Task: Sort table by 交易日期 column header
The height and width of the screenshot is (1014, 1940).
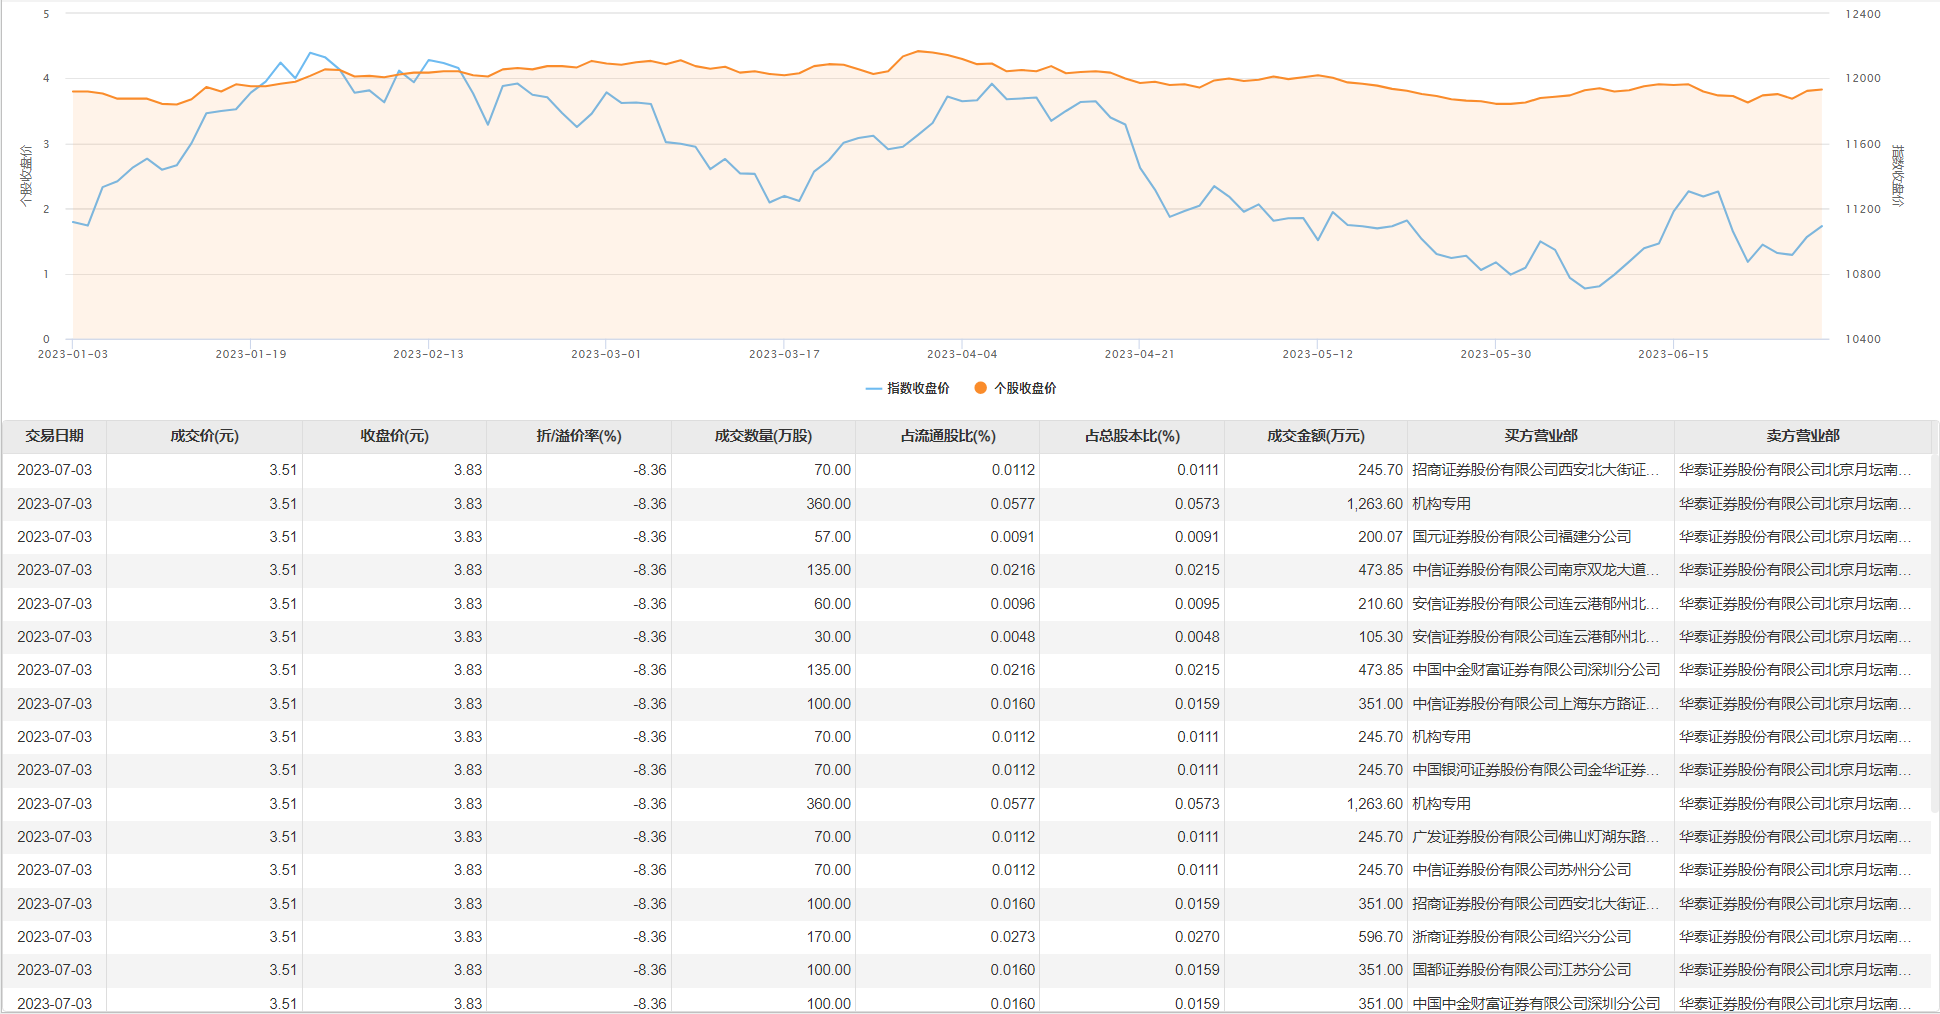Action: (55, 436)
